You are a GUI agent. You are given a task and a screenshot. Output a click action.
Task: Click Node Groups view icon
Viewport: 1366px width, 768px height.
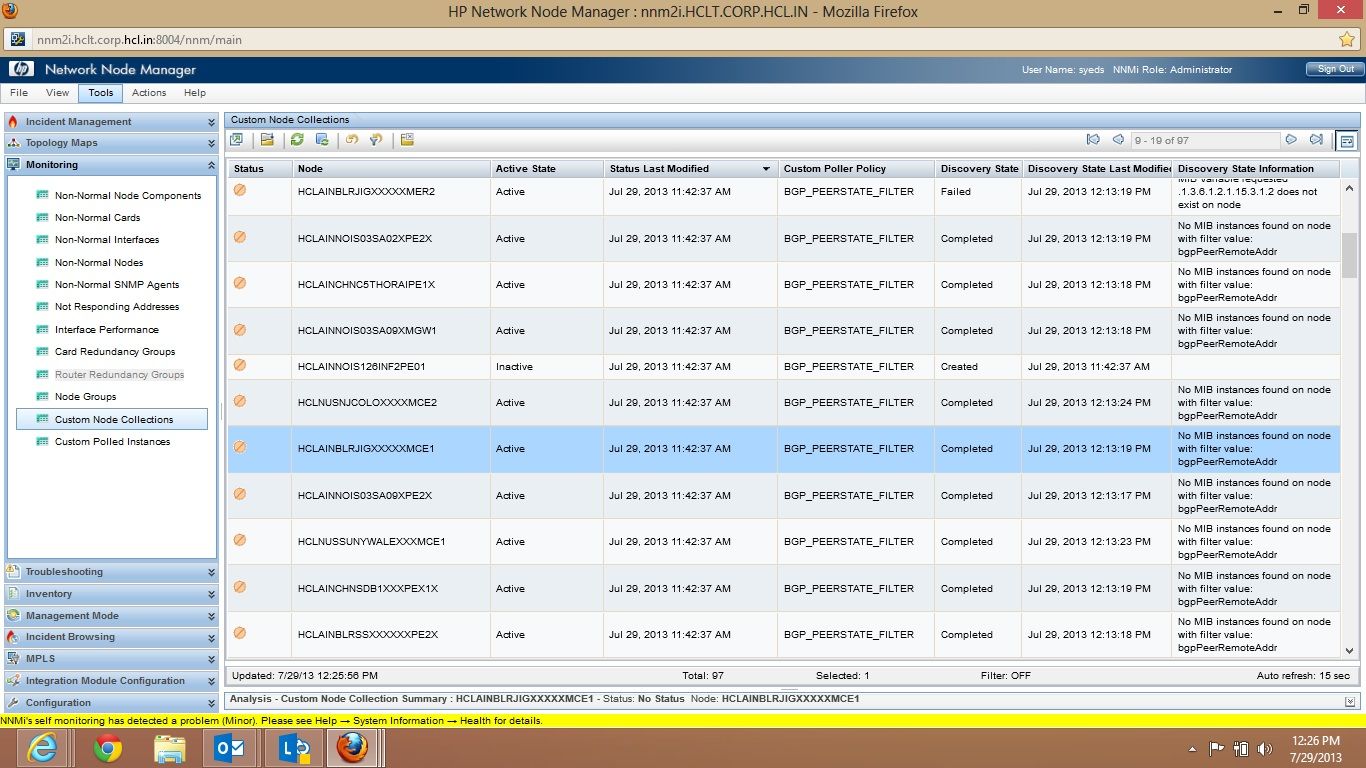point(42,396)
